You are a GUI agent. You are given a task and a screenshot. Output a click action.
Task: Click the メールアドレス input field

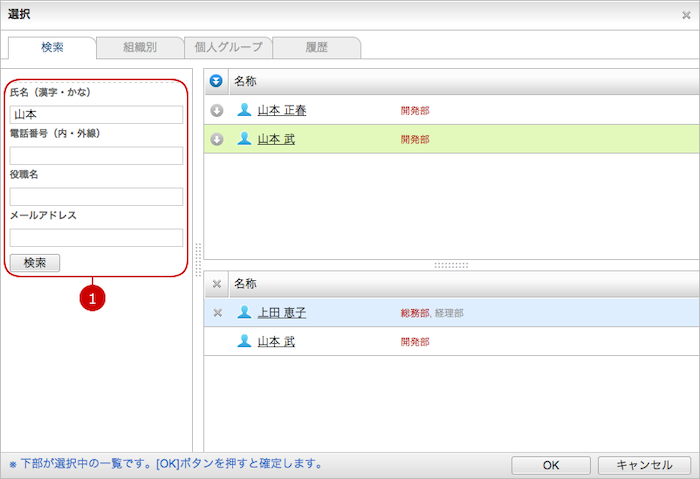[x=96, y=238]
